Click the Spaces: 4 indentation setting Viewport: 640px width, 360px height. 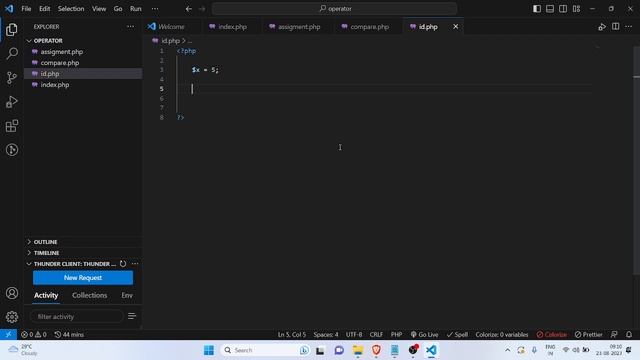pos(326,334)
